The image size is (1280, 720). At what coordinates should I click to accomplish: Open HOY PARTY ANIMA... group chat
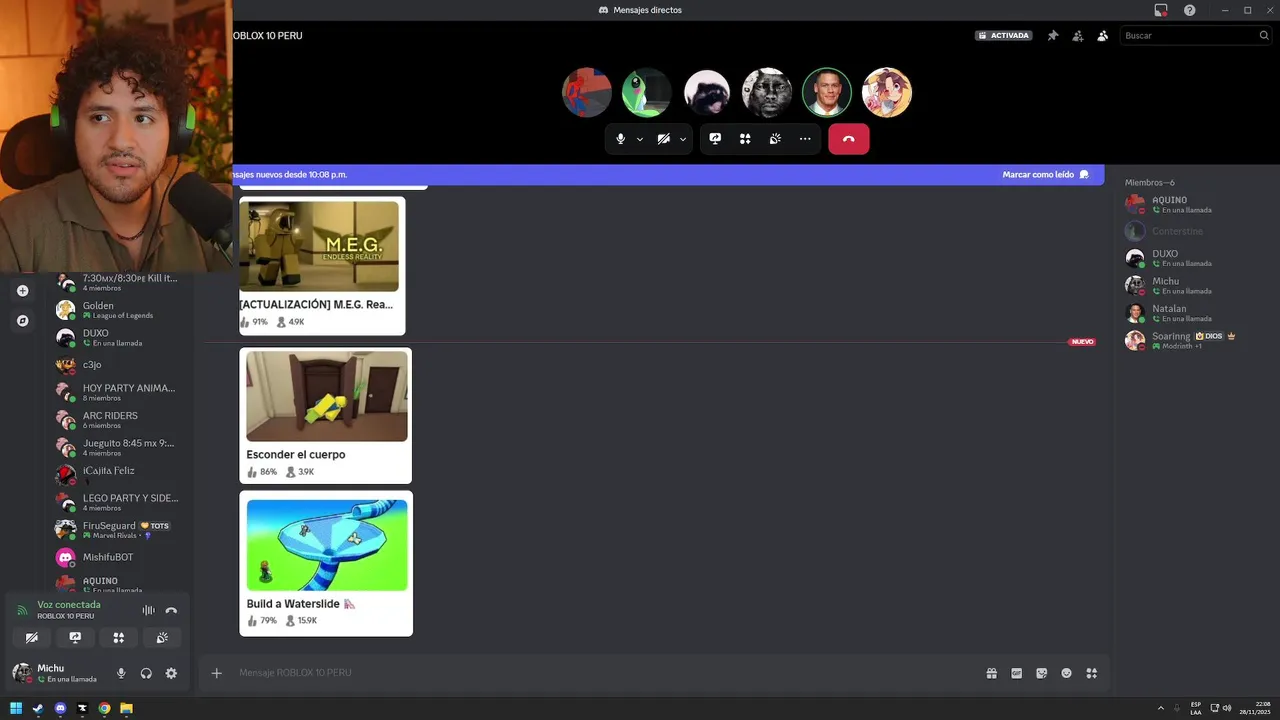(x=120, y=392)
